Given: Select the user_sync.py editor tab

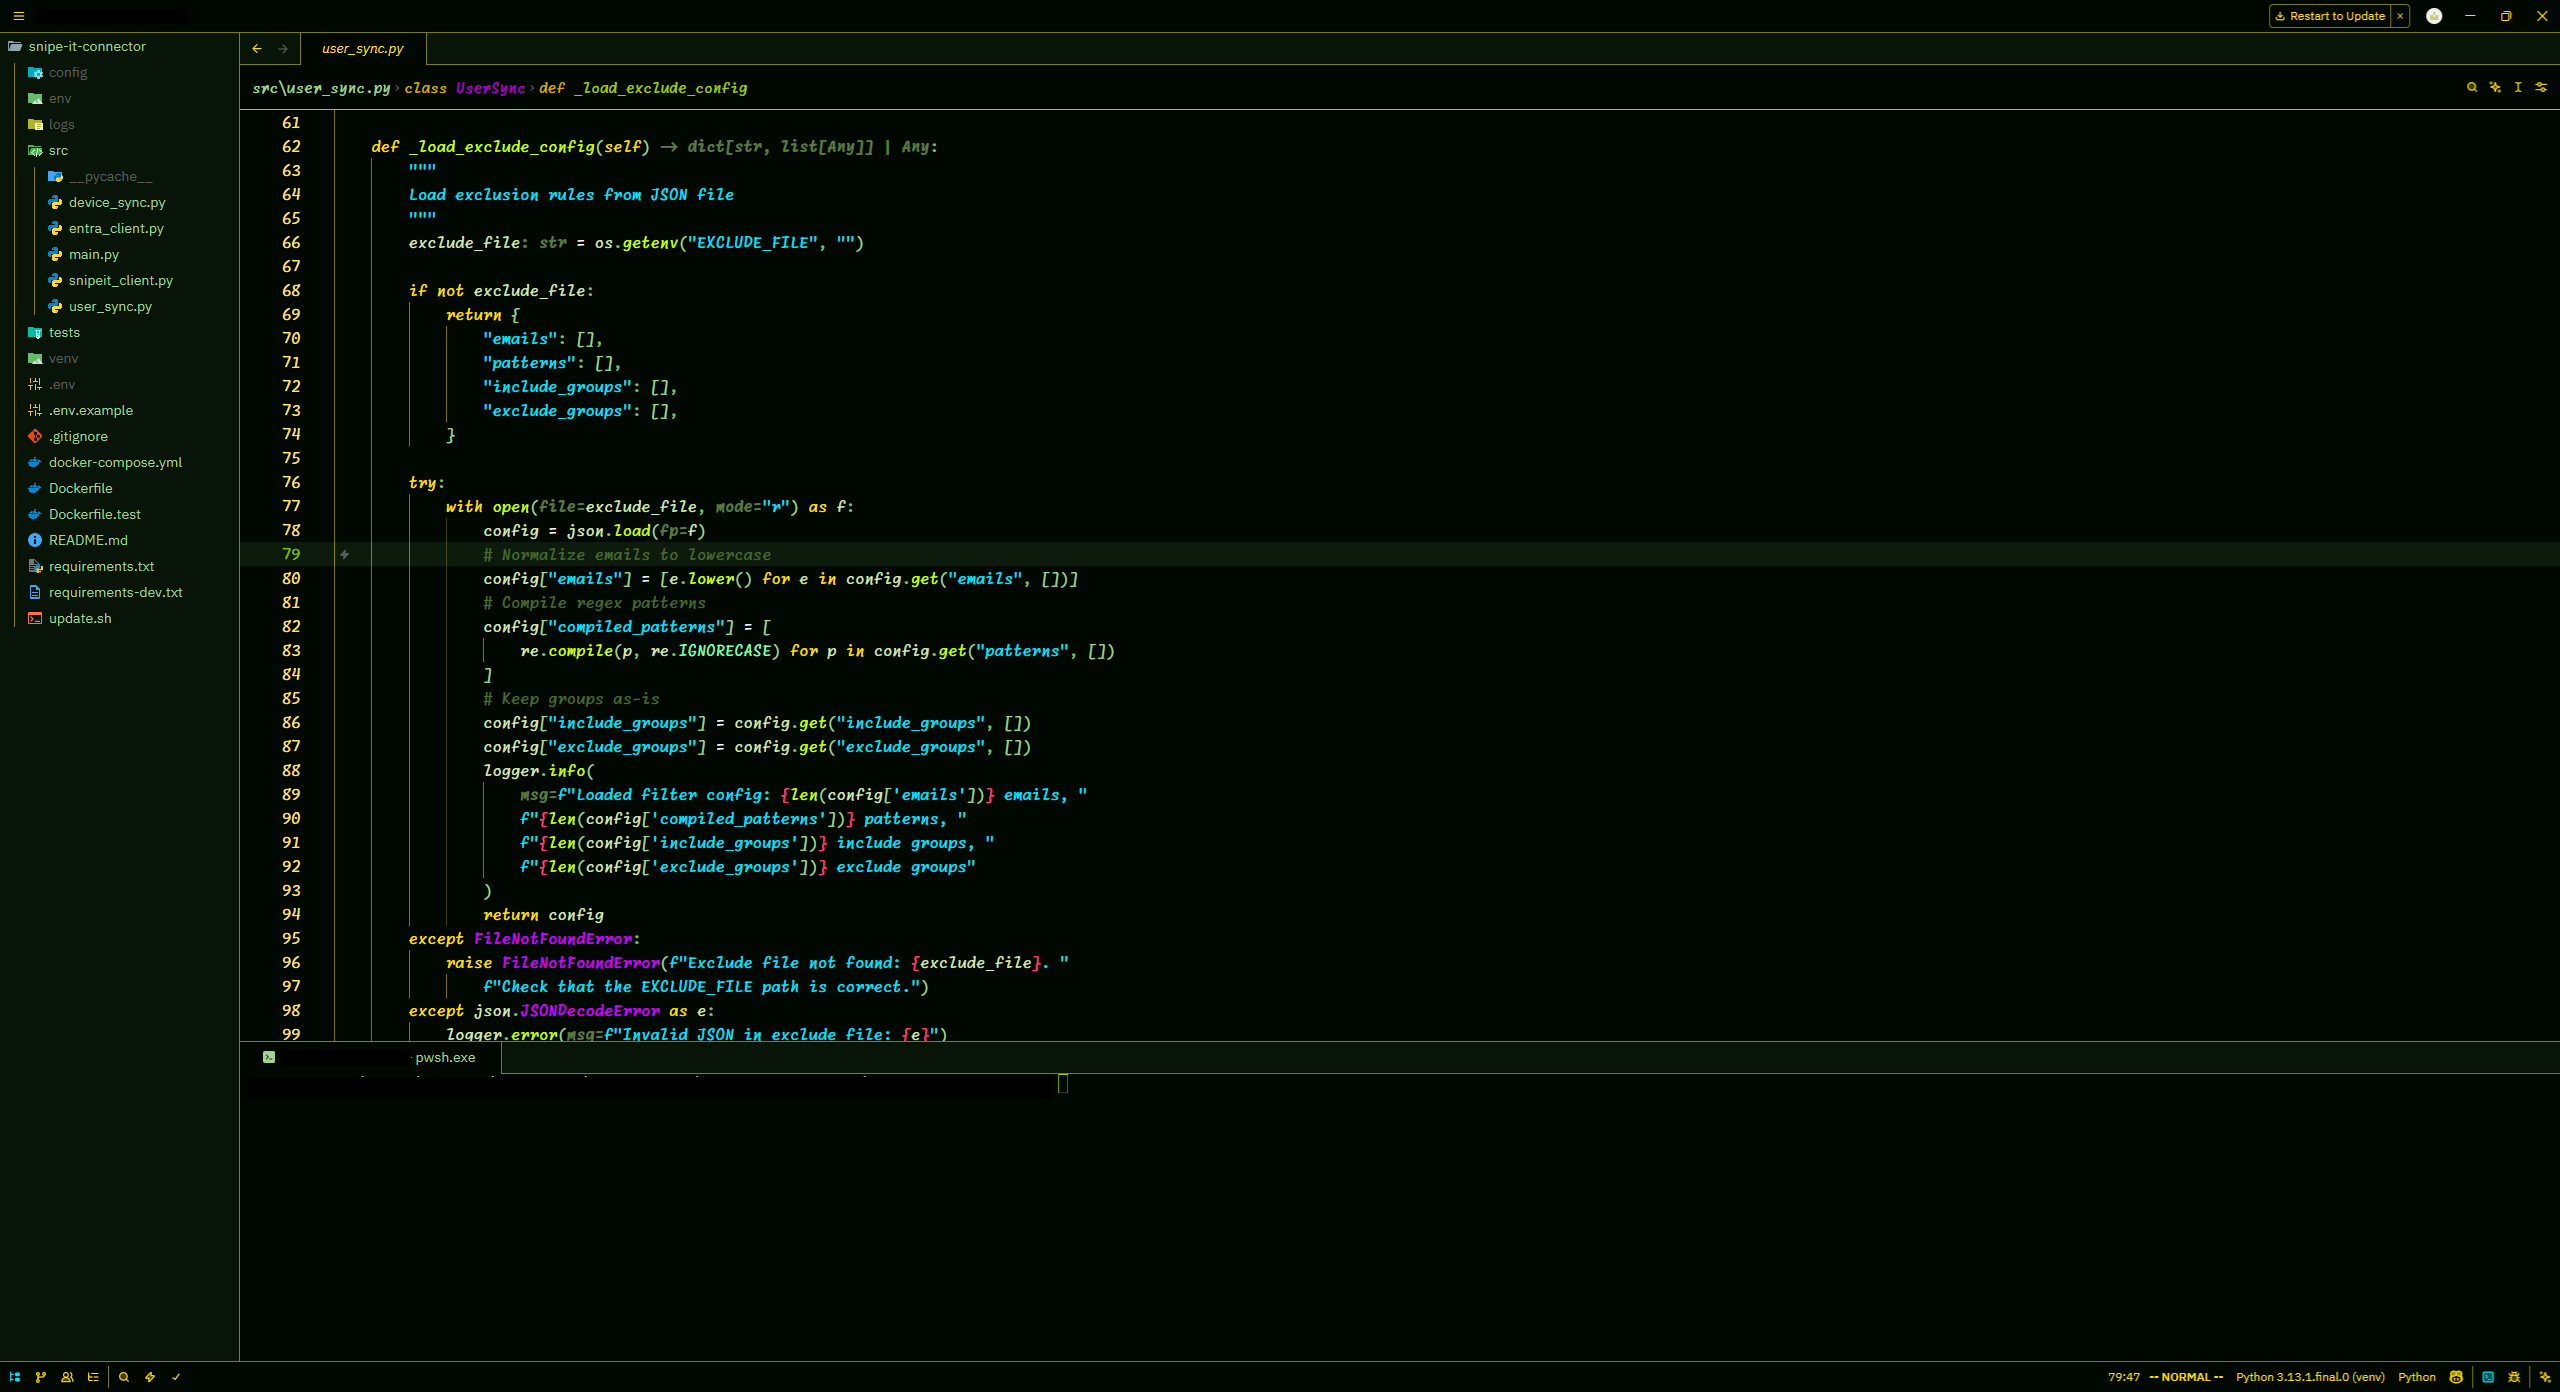Looking at the screenshot, I should (x=363, y=48).
